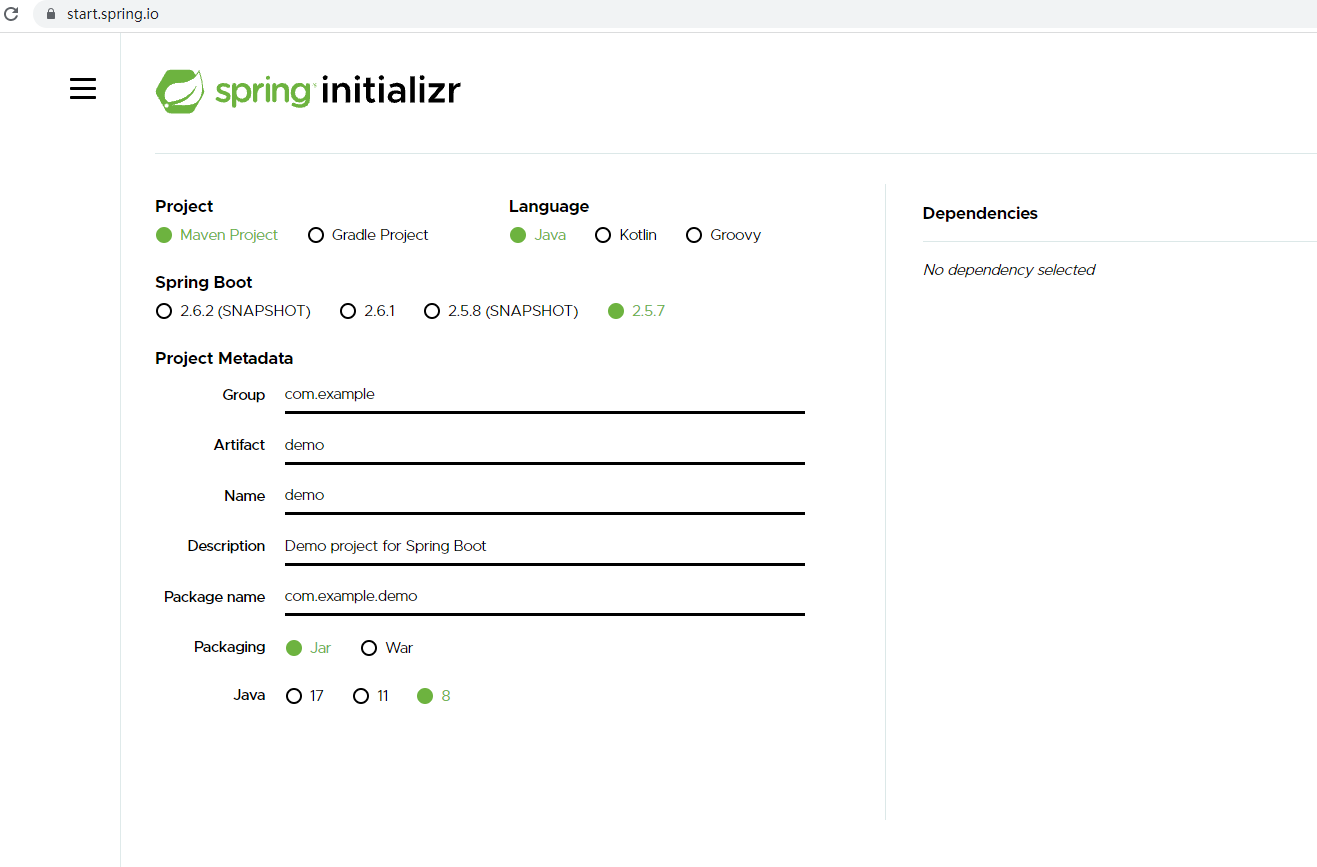Open the hamburger side menu
Viewport: 1317px width, 867px height.
point(83,89)
